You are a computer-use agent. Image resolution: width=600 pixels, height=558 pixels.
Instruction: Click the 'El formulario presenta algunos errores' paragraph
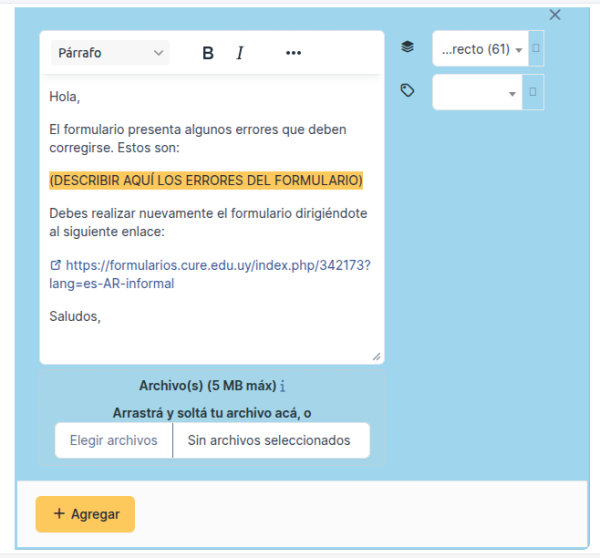point(198,139)
